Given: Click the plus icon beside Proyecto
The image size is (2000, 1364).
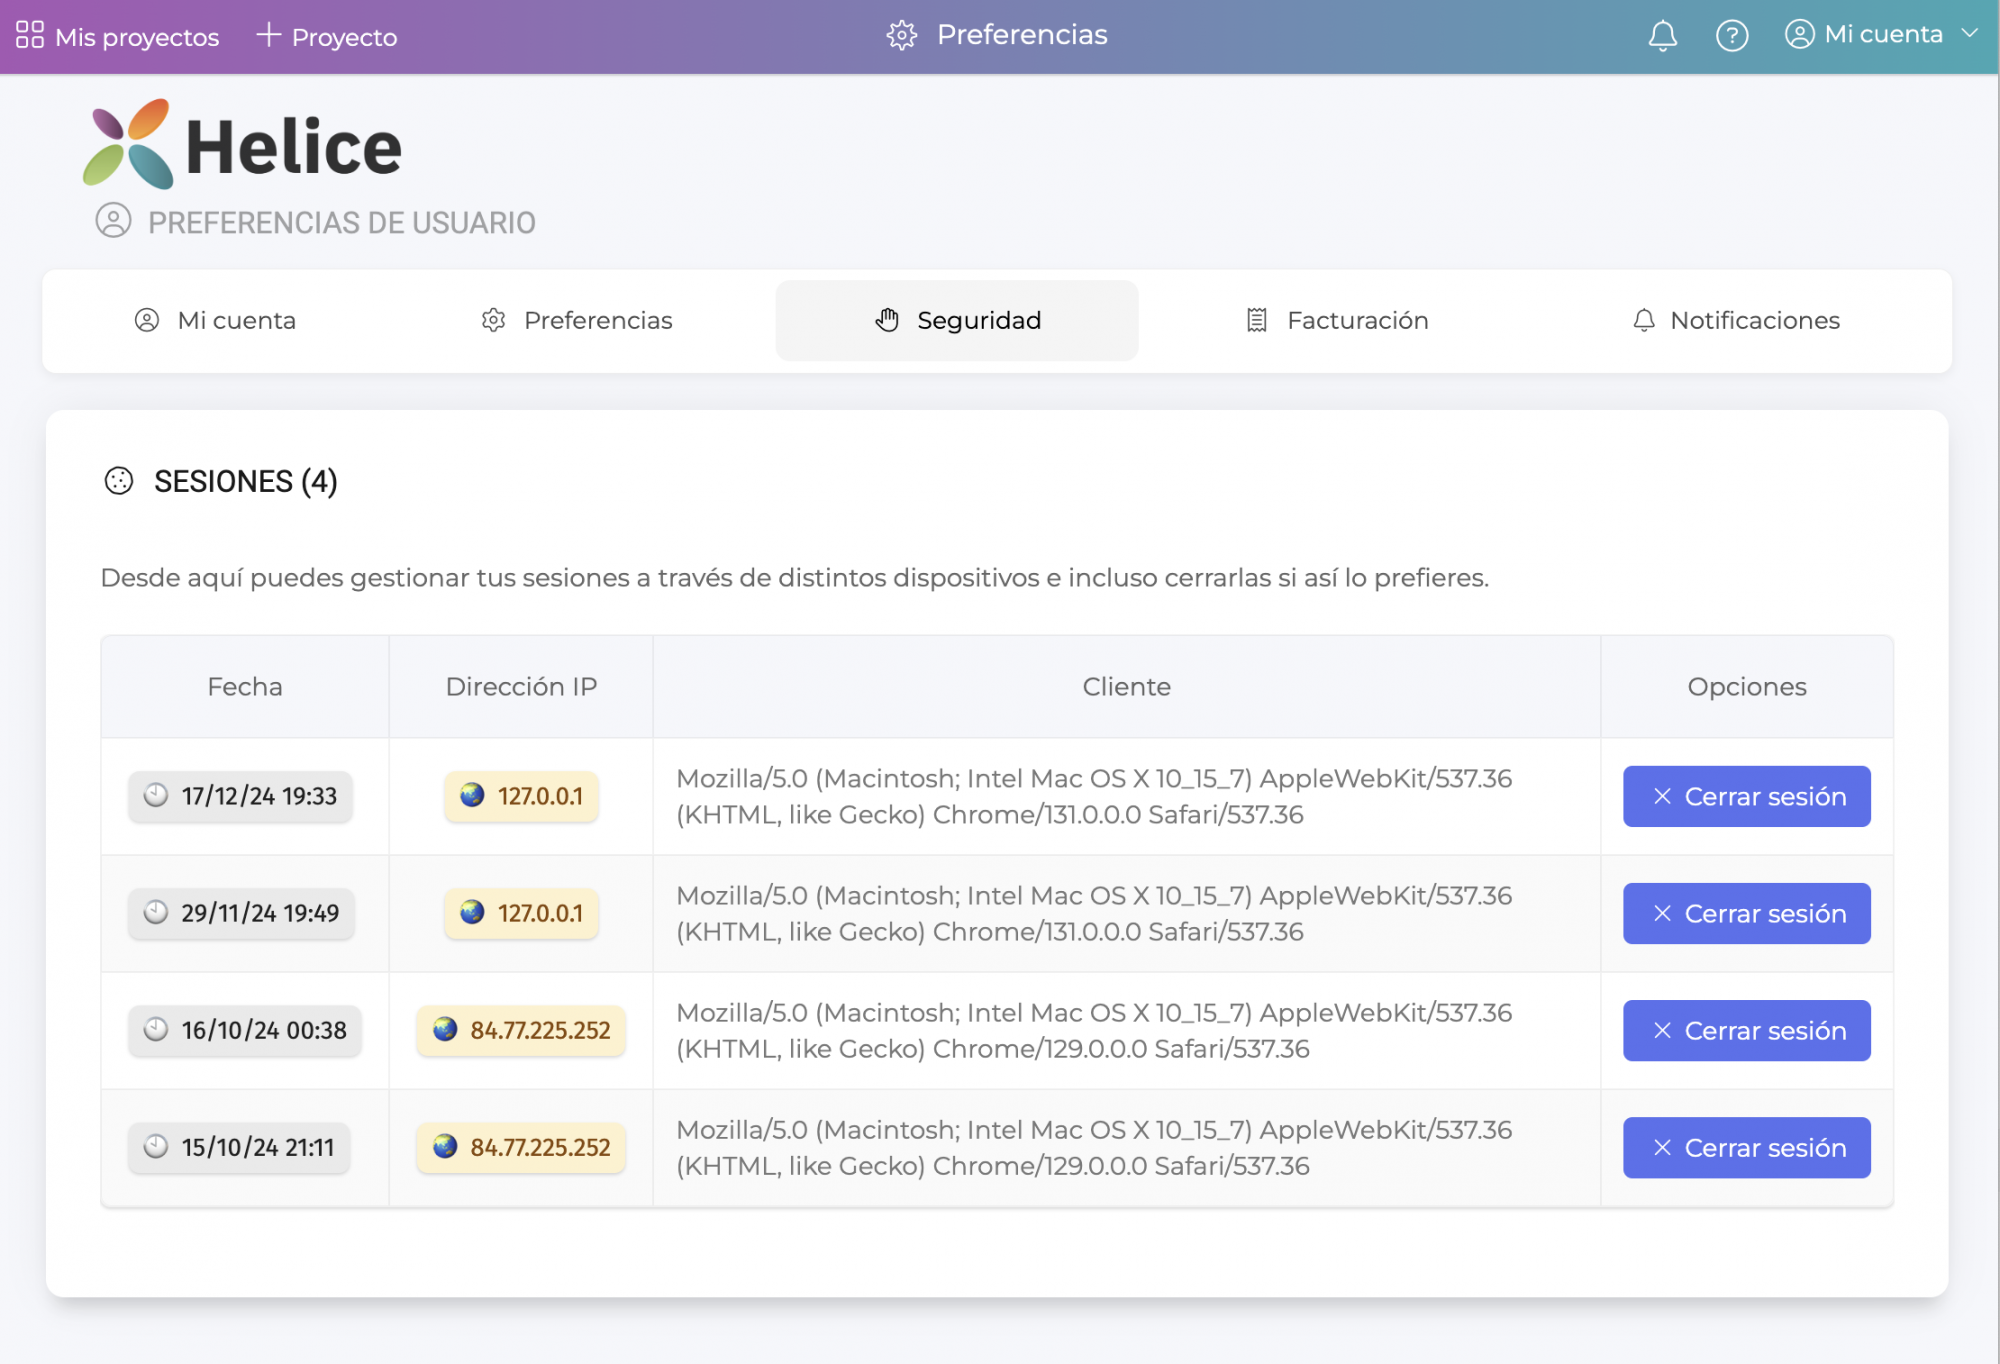Looking at the screenshot, I should [x=268, y=35].
